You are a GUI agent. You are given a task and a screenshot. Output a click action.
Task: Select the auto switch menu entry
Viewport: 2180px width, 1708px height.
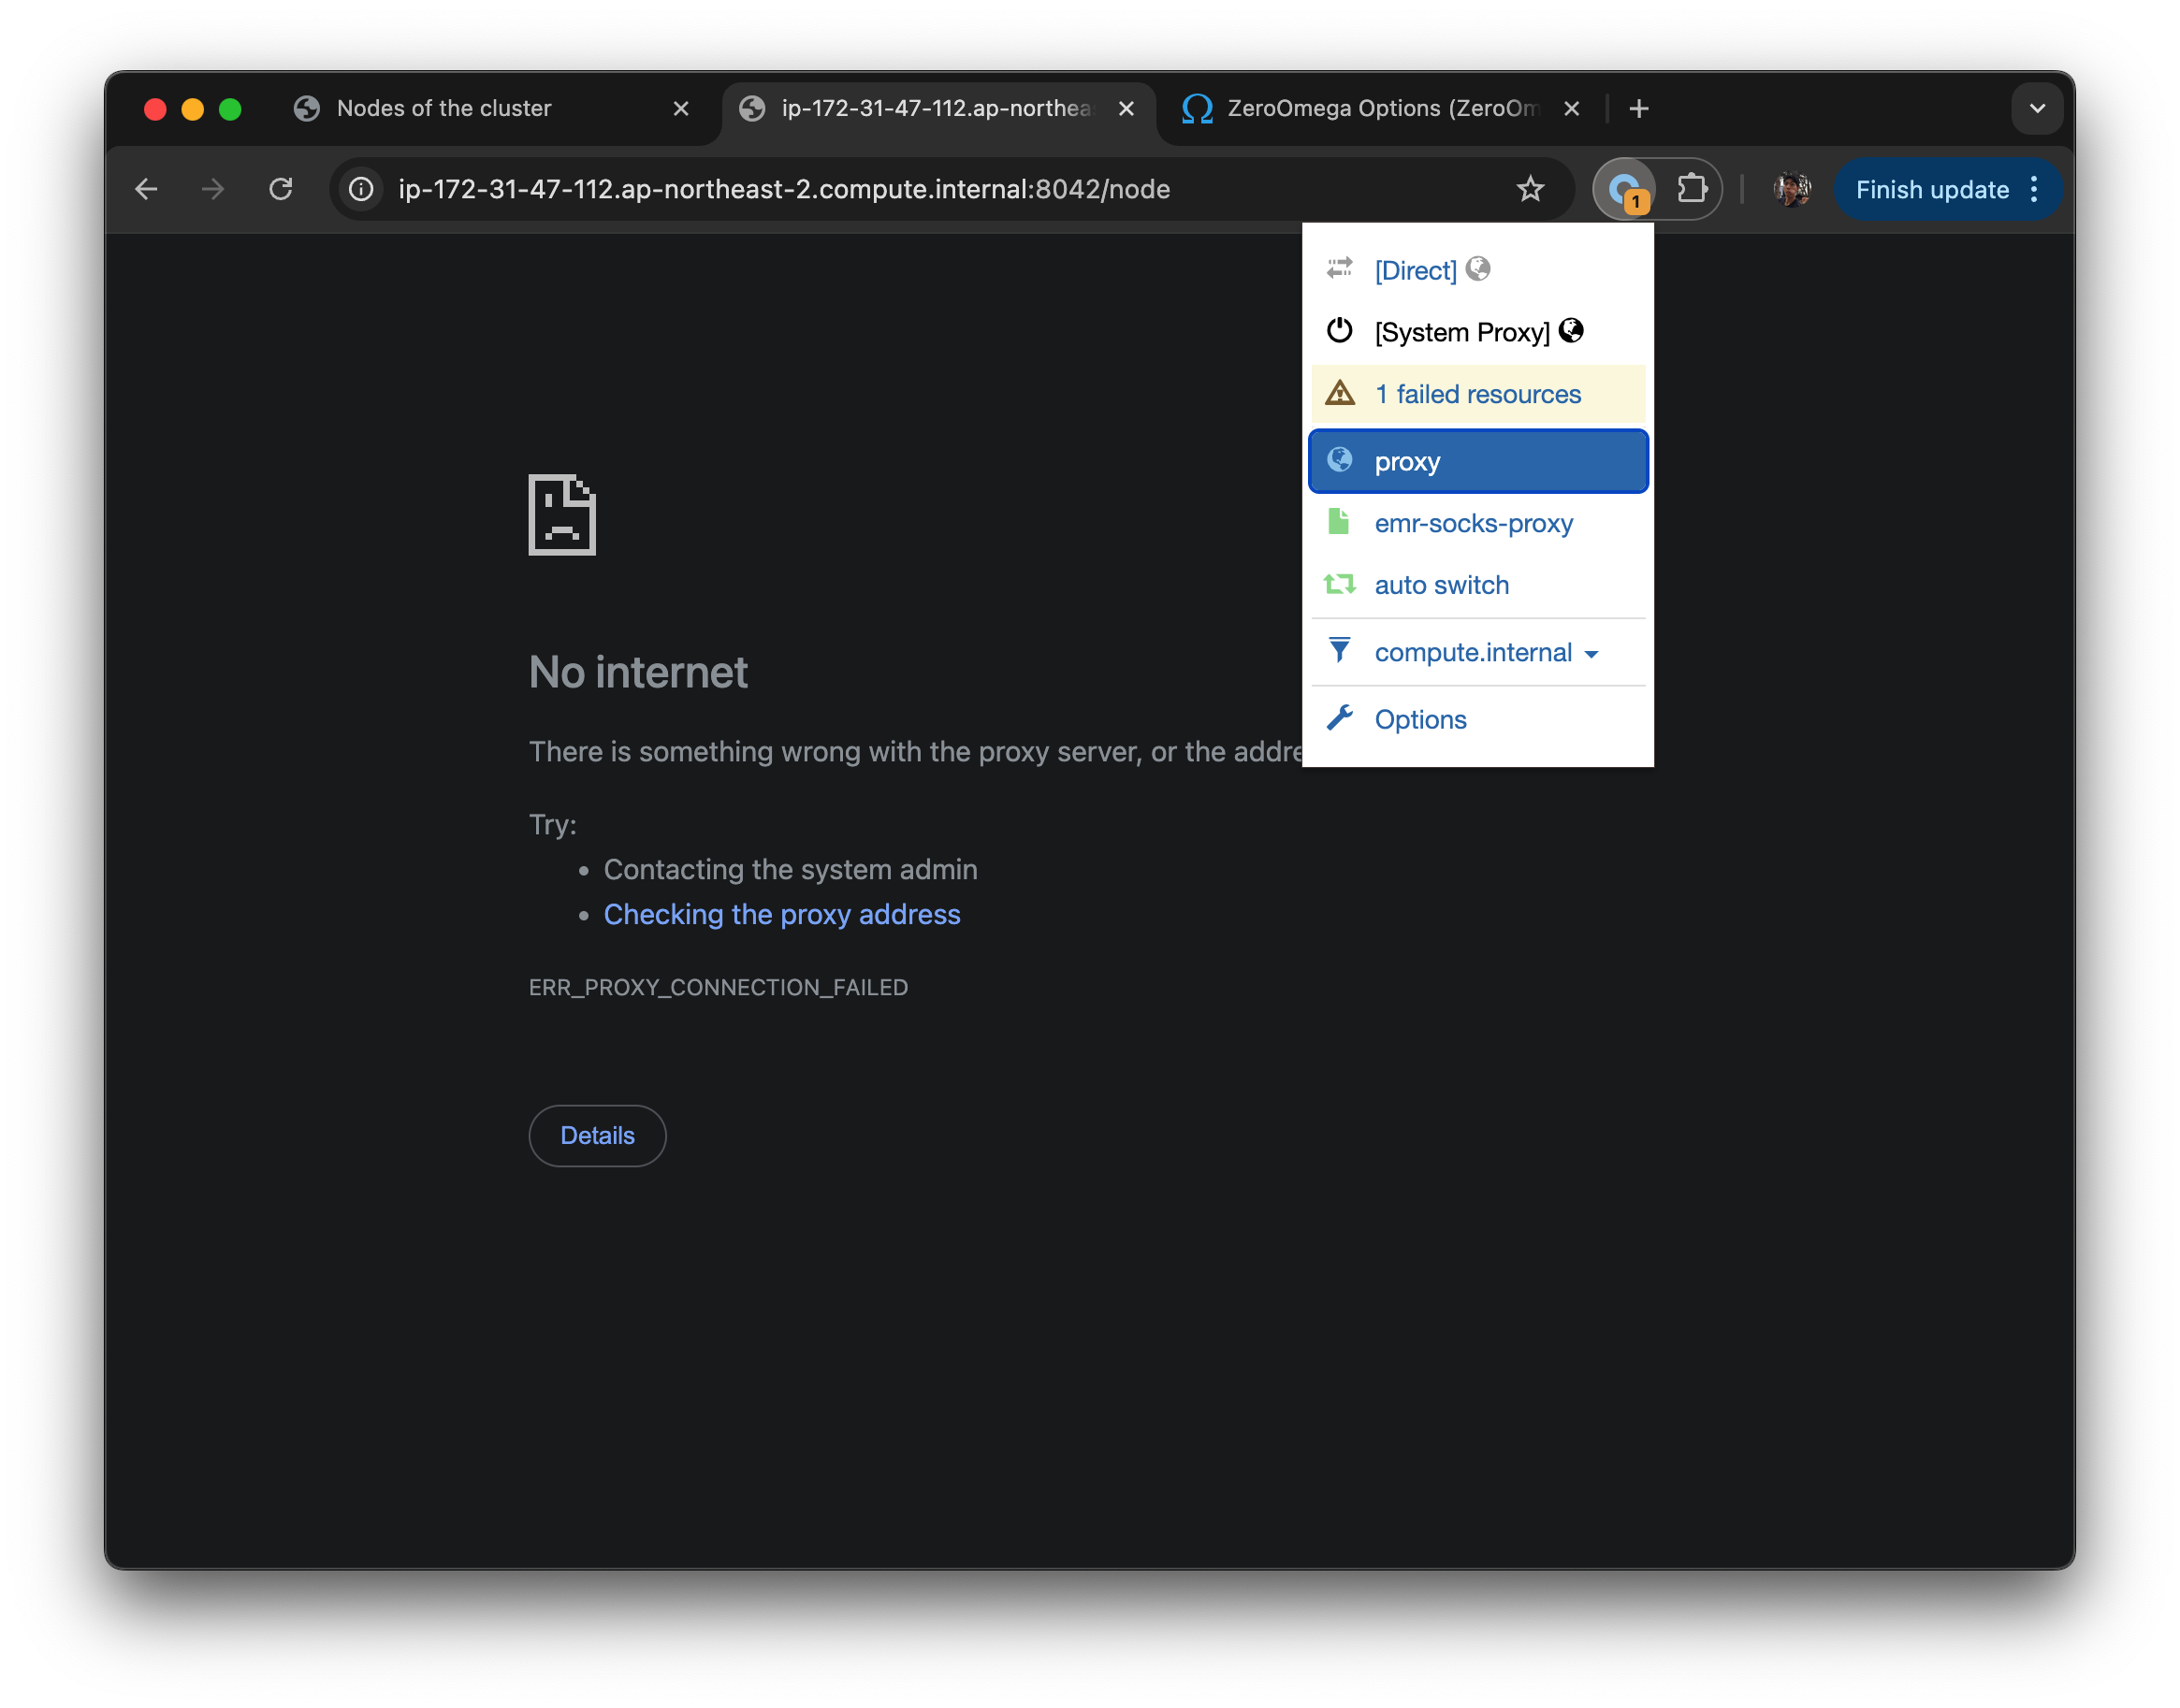(1441, 585)
